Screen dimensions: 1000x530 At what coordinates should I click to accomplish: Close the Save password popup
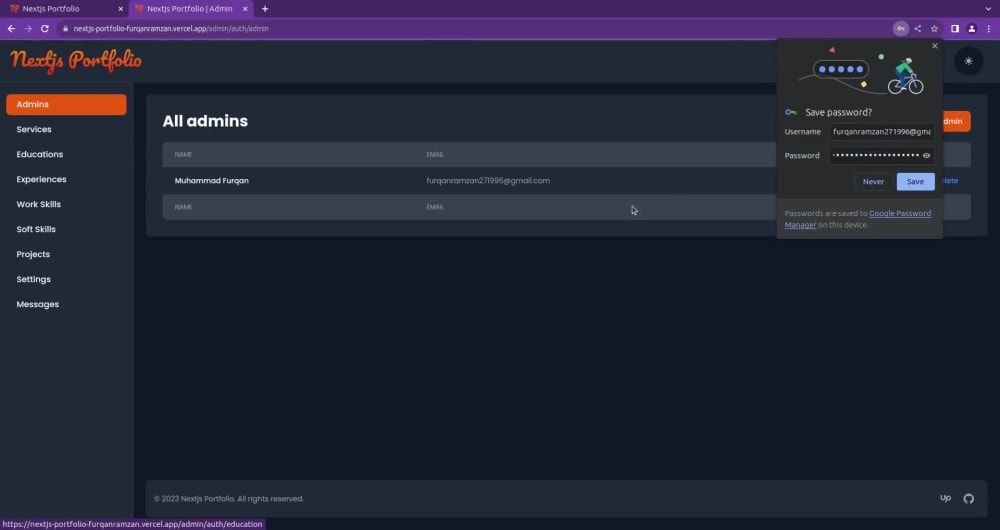(935, 46)
